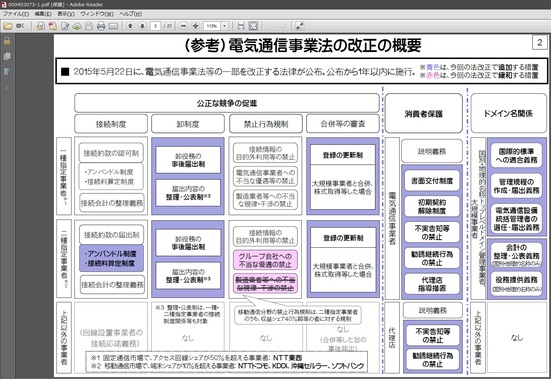Go to previous page with up arrow

pyautogui.click(x=130, y=26)
